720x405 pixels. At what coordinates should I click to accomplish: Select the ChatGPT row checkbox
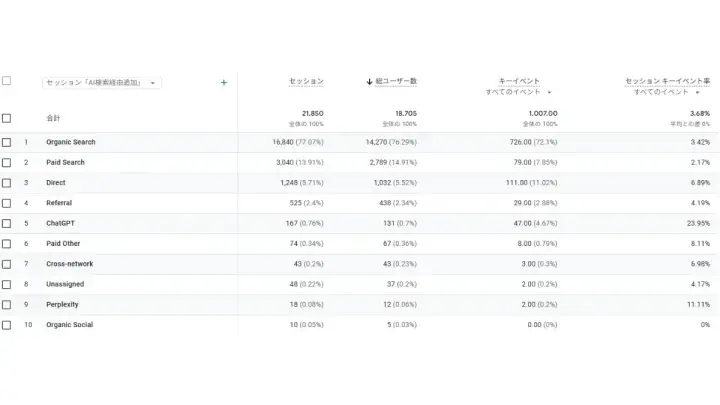coord(7,223)
